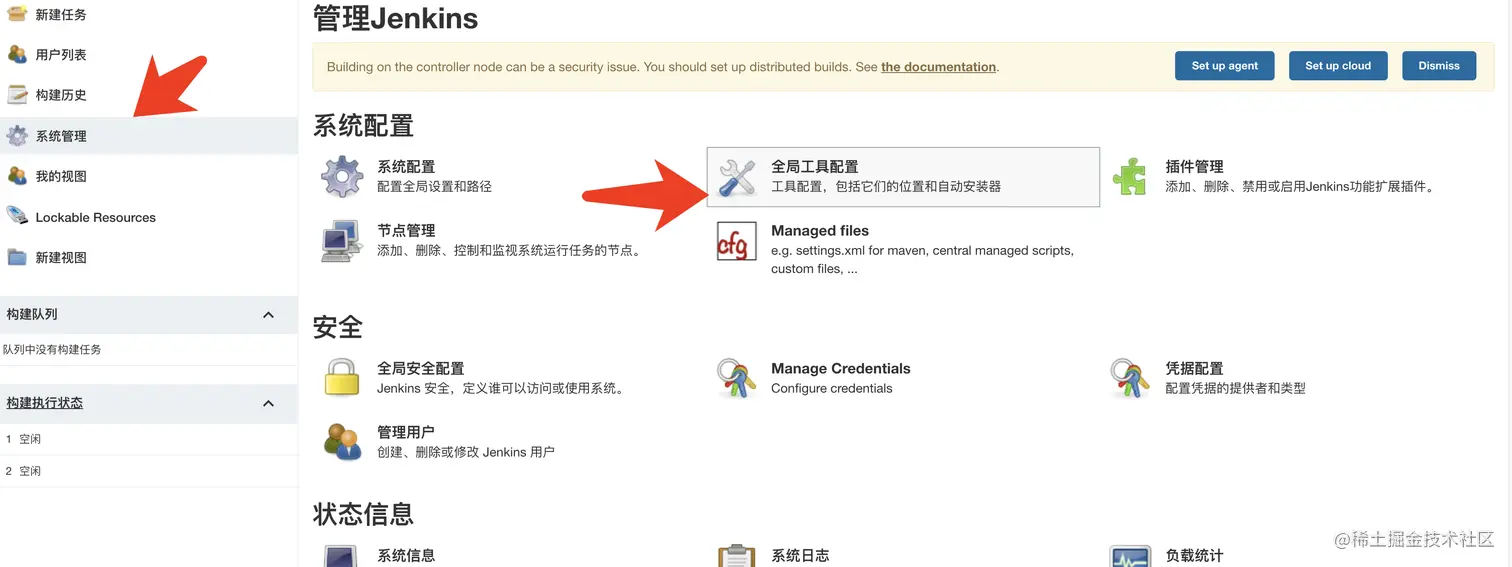Viewport: 1512px width, 567px height.
Task: Click the 新建视图 folder icon
Action: [x=17, y=257]
